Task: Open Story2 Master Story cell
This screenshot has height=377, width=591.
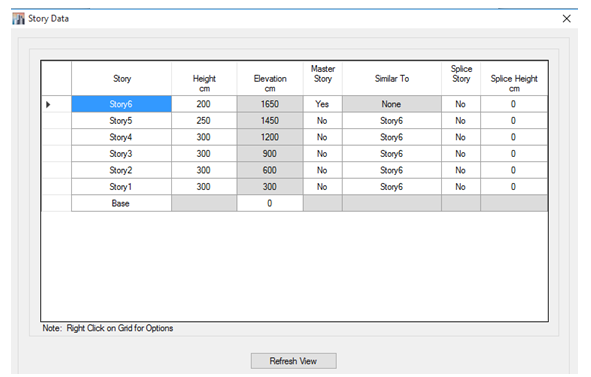Action: click(x=323, y=170)
